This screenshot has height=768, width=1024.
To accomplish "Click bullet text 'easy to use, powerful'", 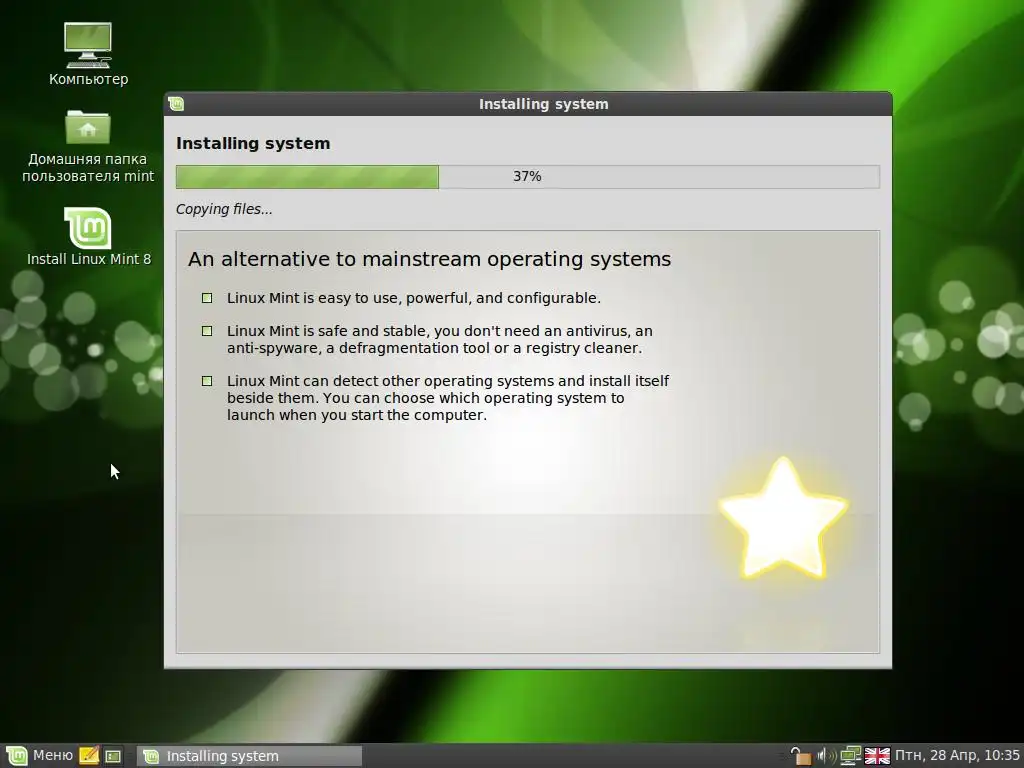I will pyautogui.click(x=413, y=298).
